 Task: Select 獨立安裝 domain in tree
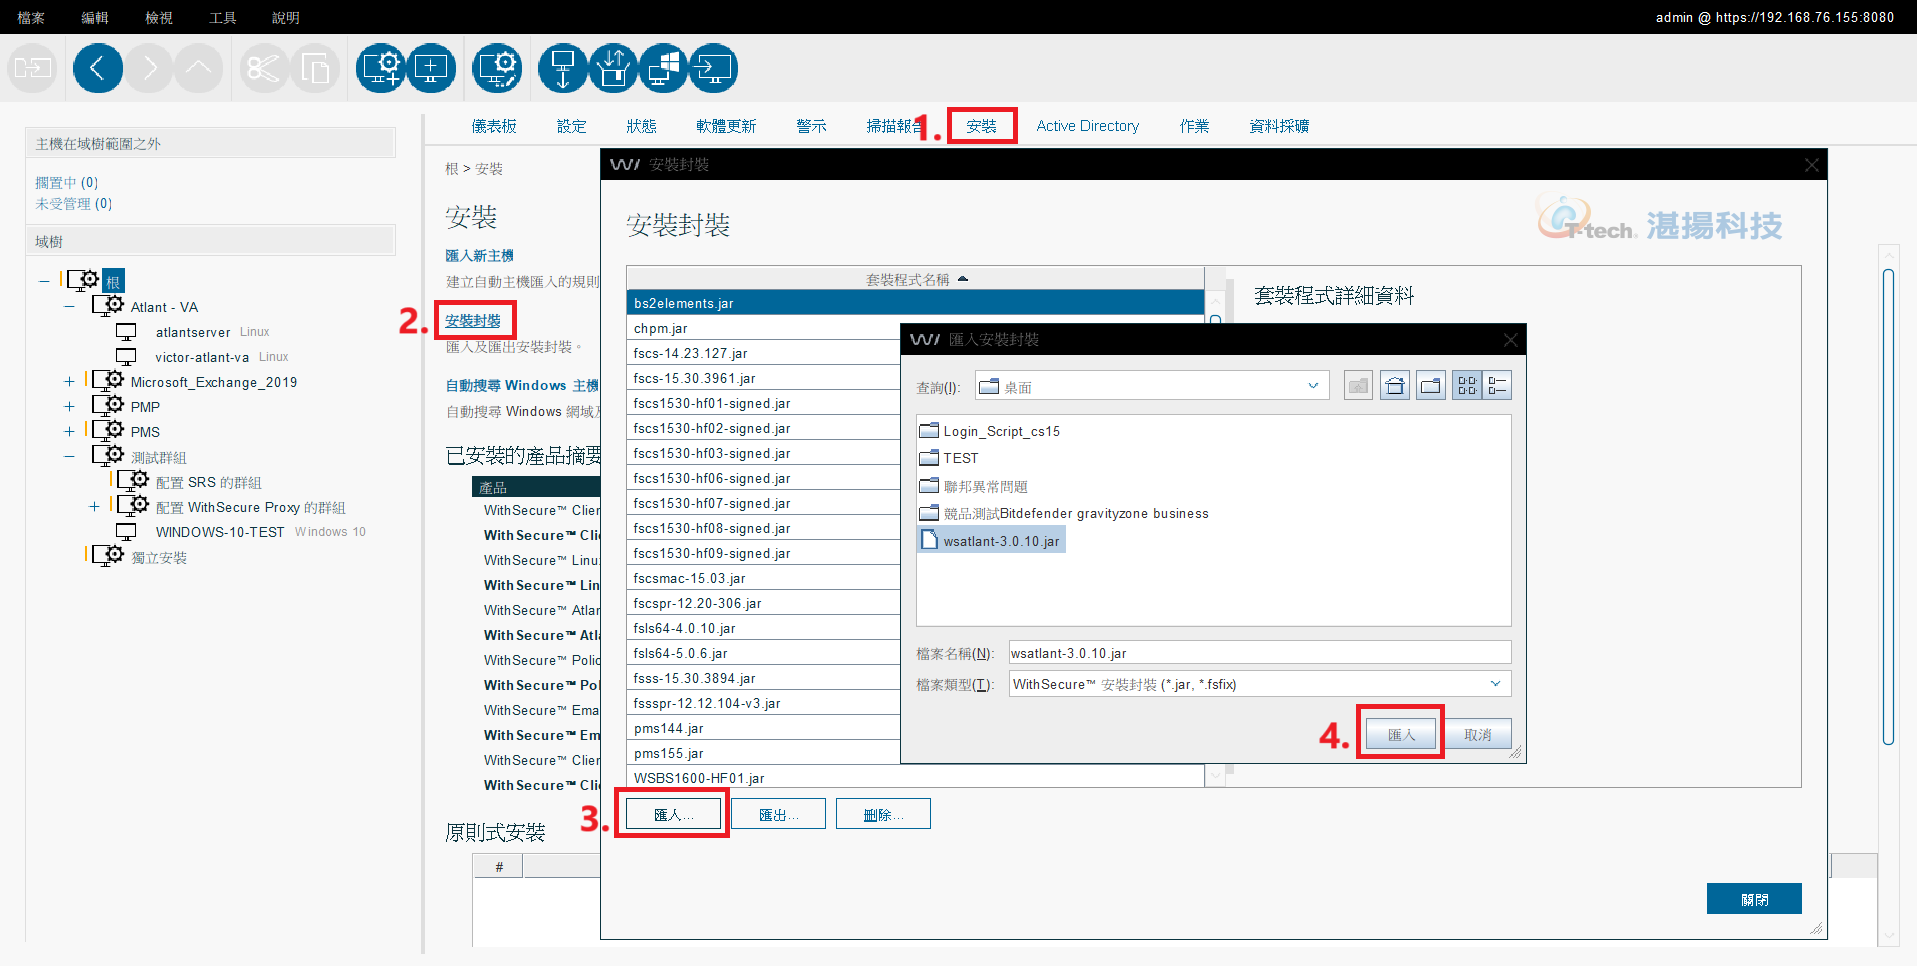[159, 557]
